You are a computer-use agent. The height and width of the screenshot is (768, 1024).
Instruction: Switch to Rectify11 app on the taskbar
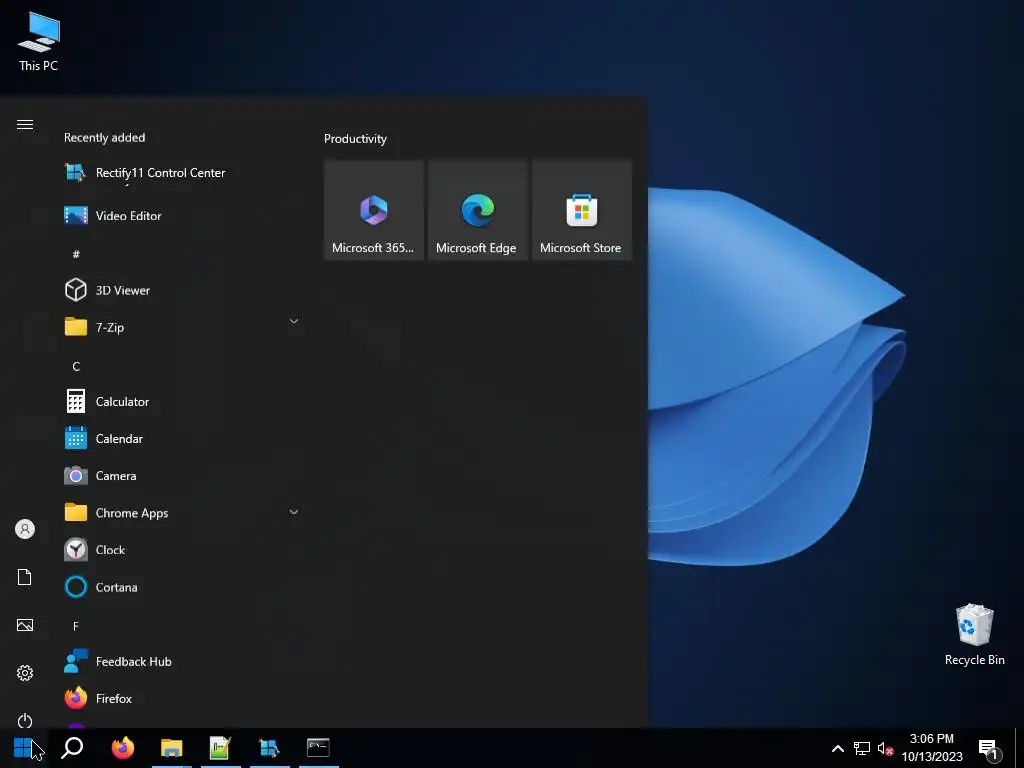(269, 748)
